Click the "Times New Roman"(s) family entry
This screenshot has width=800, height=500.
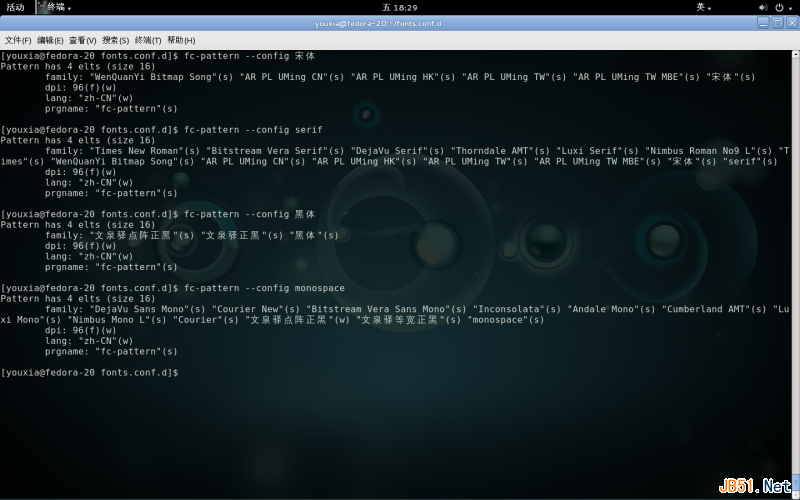145,151
